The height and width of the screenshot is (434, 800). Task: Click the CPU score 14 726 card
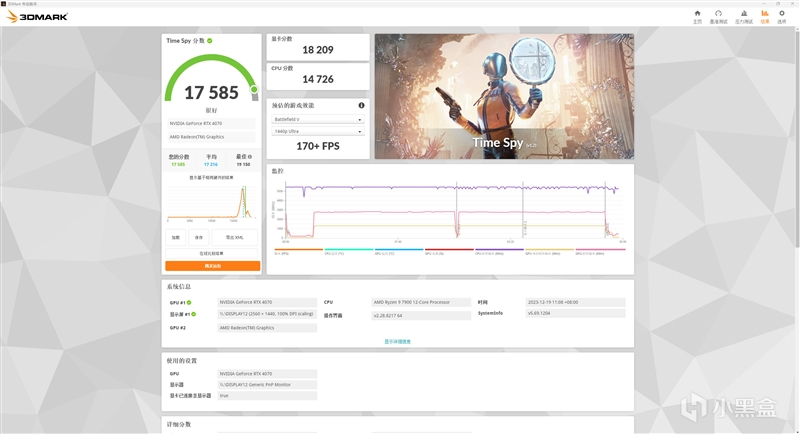click(318, 76)
